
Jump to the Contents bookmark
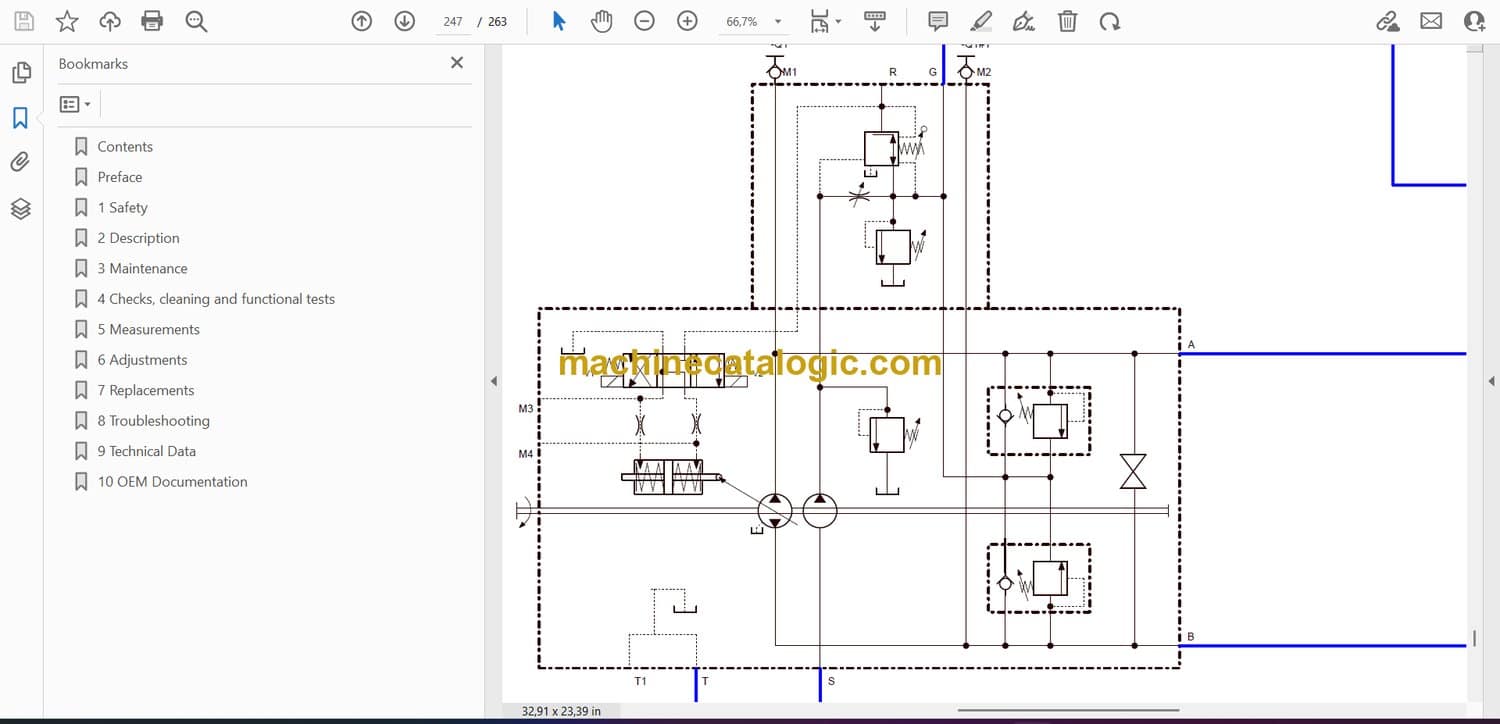click(x=125, y=147)
